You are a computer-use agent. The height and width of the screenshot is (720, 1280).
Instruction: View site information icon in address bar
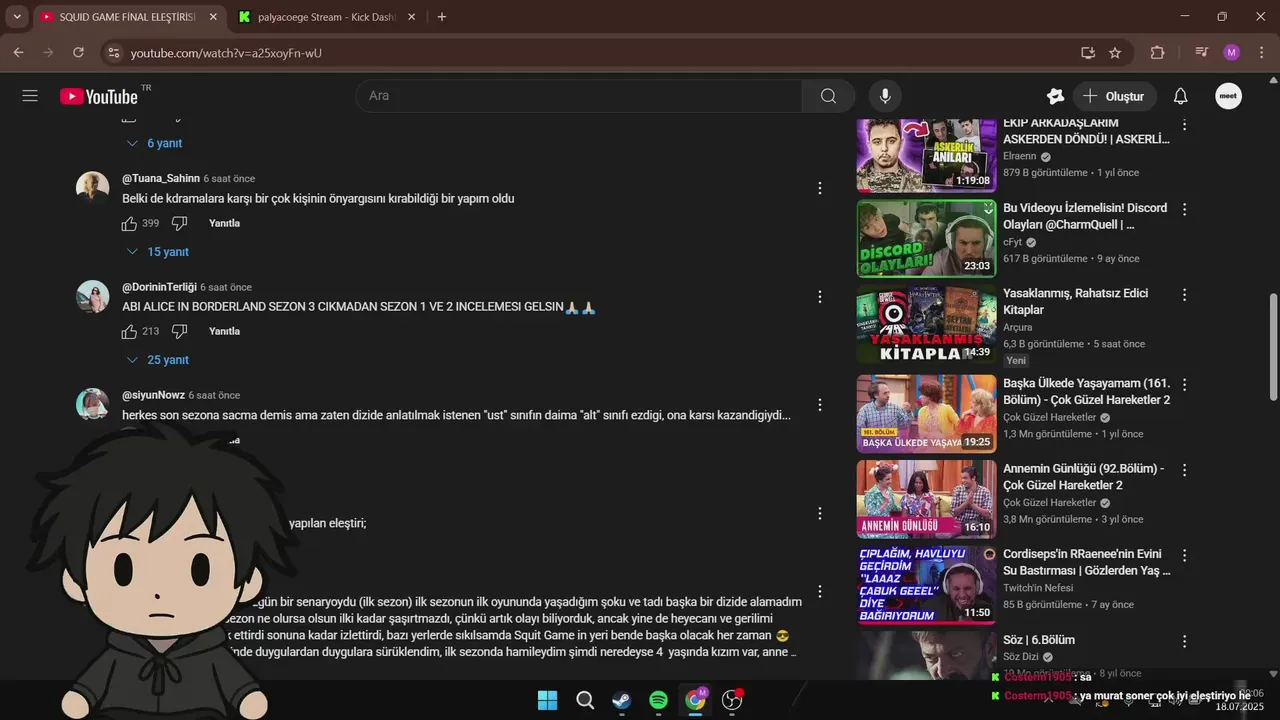click(x=113, y=52)
